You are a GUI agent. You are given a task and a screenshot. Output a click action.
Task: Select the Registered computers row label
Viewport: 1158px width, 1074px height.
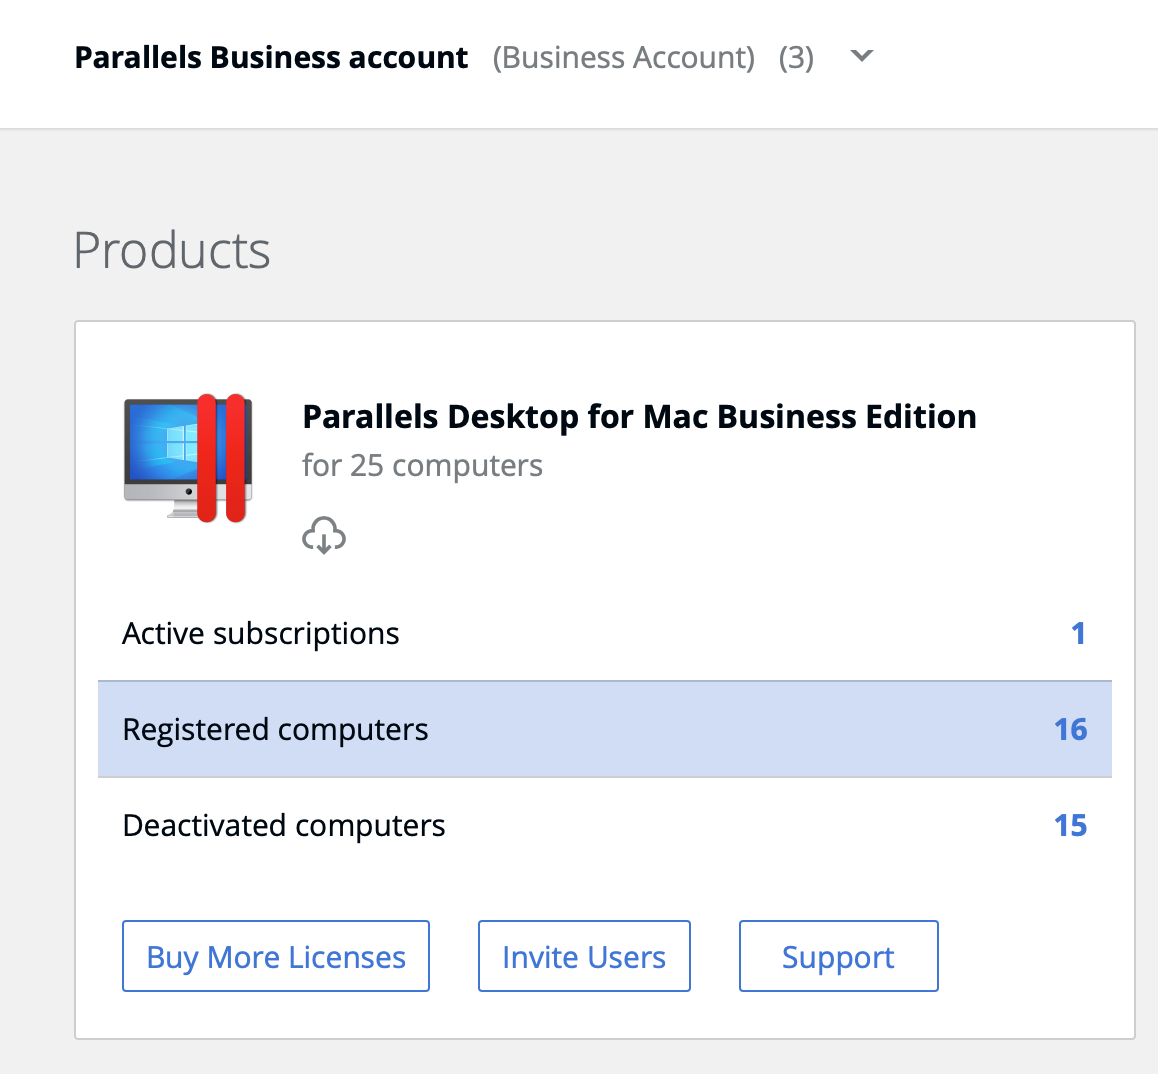[275, 730]
